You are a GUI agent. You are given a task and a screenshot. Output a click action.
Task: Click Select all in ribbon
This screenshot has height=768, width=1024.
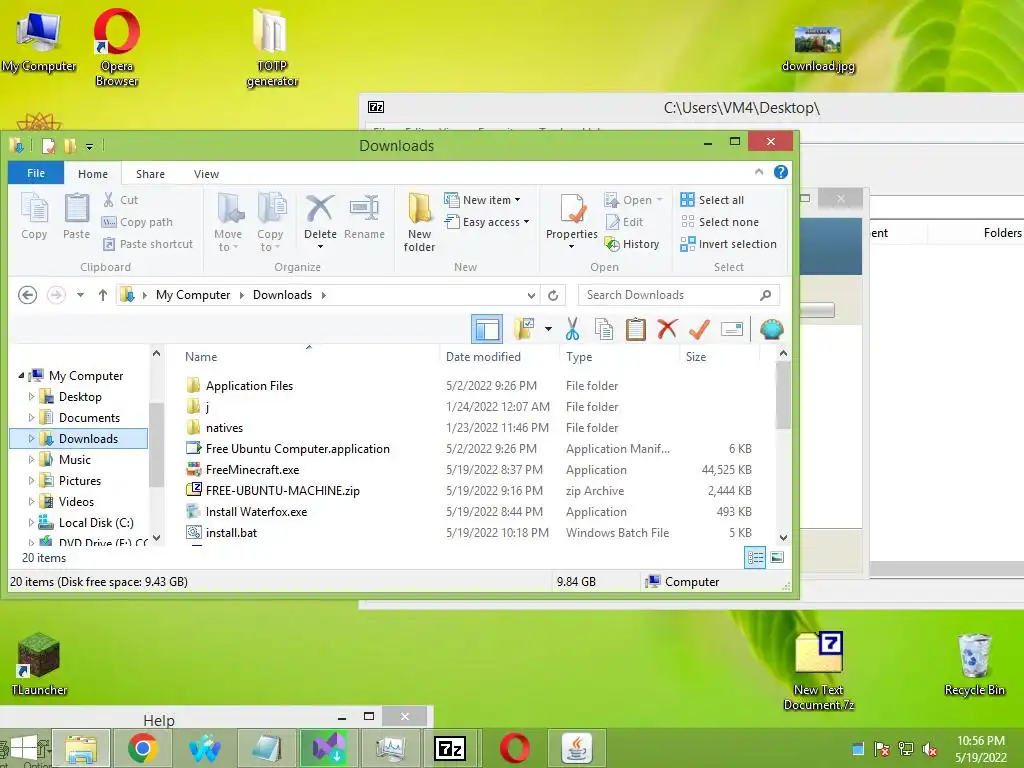click(x=712, y=200)
